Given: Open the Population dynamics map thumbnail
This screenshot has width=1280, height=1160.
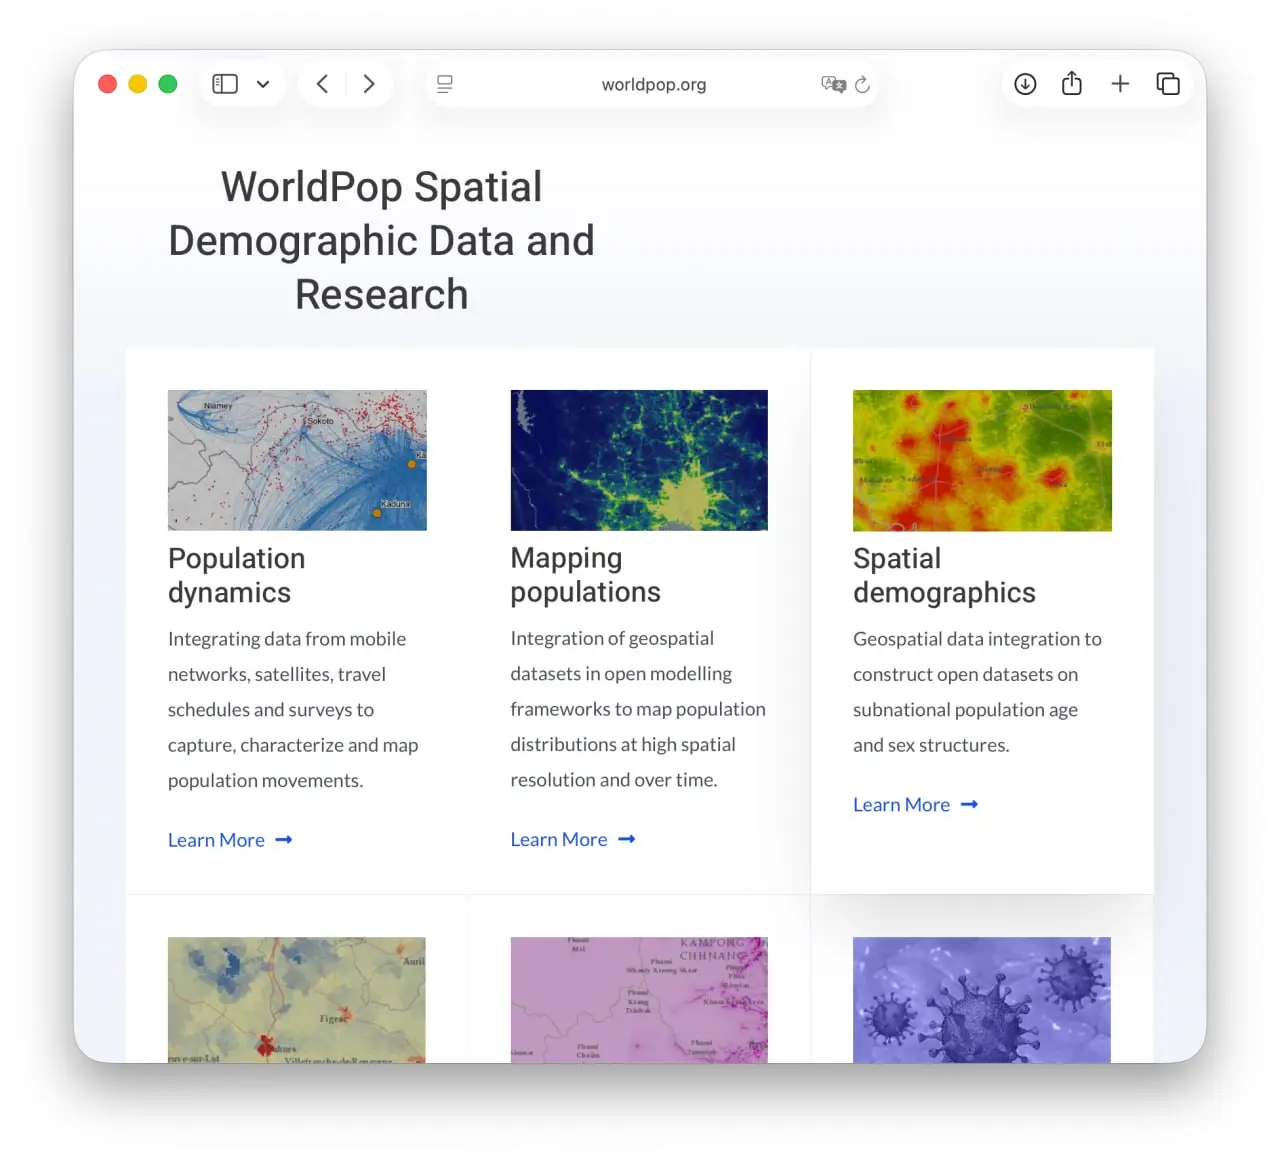Looking at the screenshot, I should (x=297, y=460).
